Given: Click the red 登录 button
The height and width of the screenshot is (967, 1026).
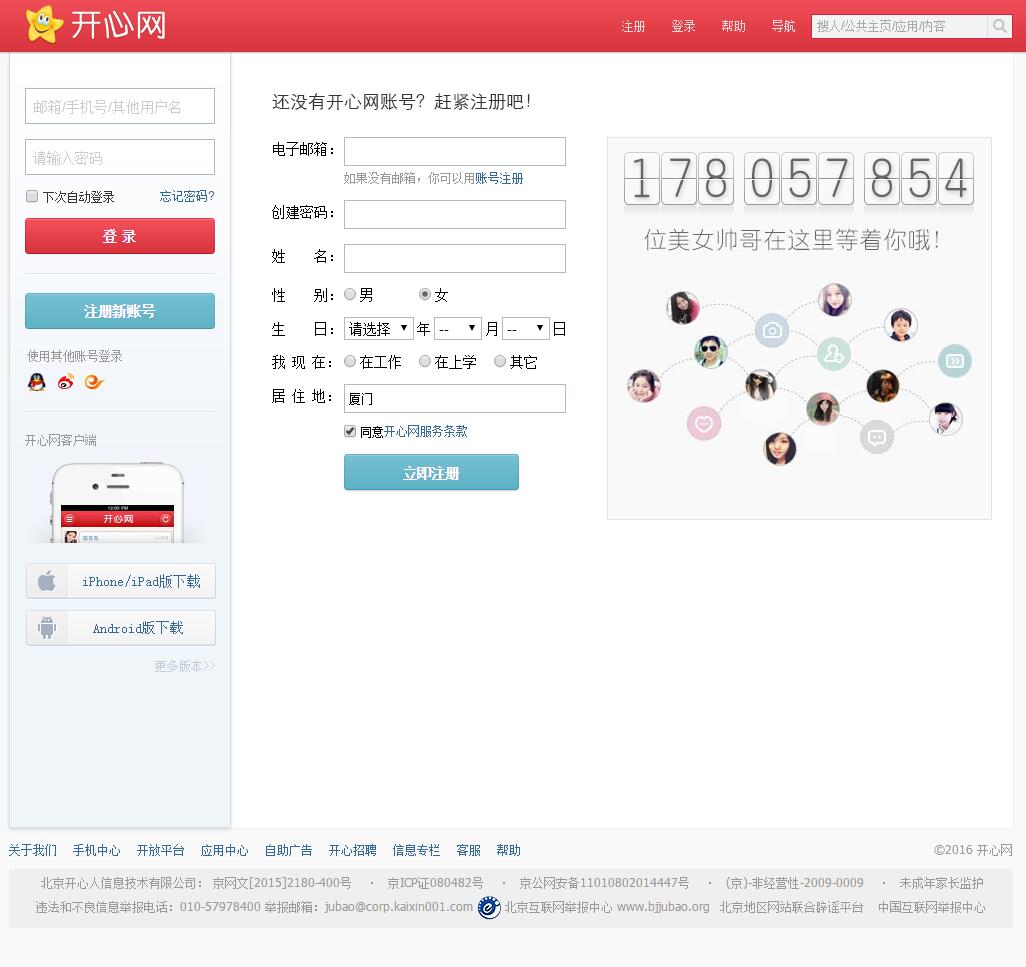Looking at the screenshot, I should [120, 236].
